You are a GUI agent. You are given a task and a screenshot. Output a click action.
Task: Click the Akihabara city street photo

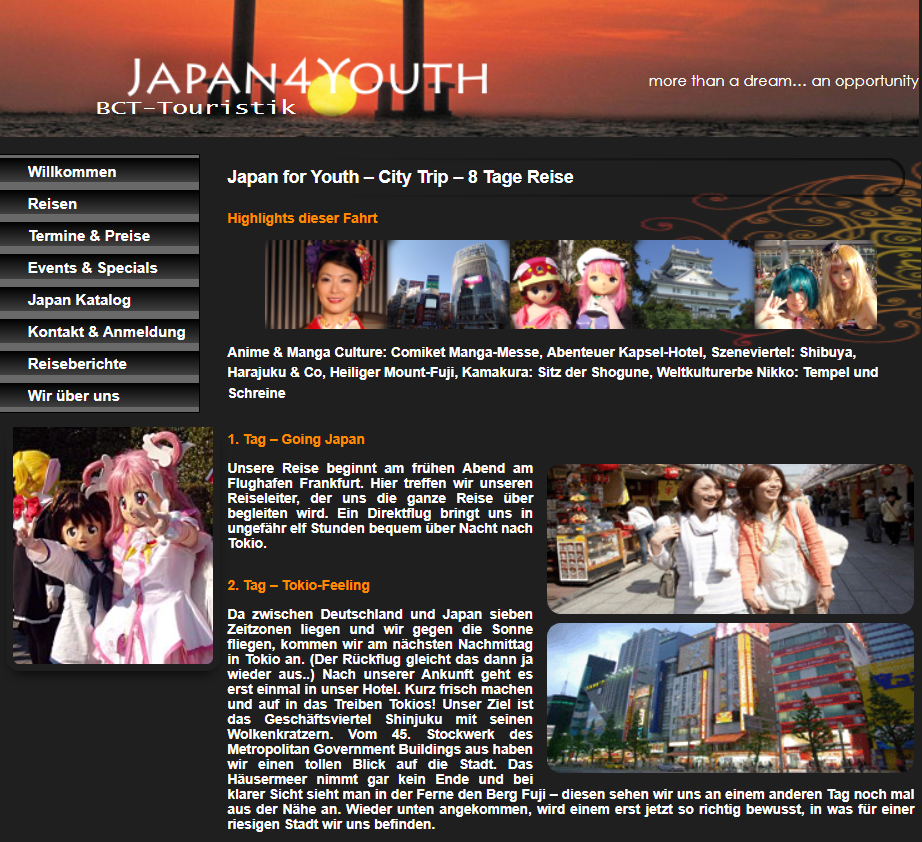click(730, 698)
